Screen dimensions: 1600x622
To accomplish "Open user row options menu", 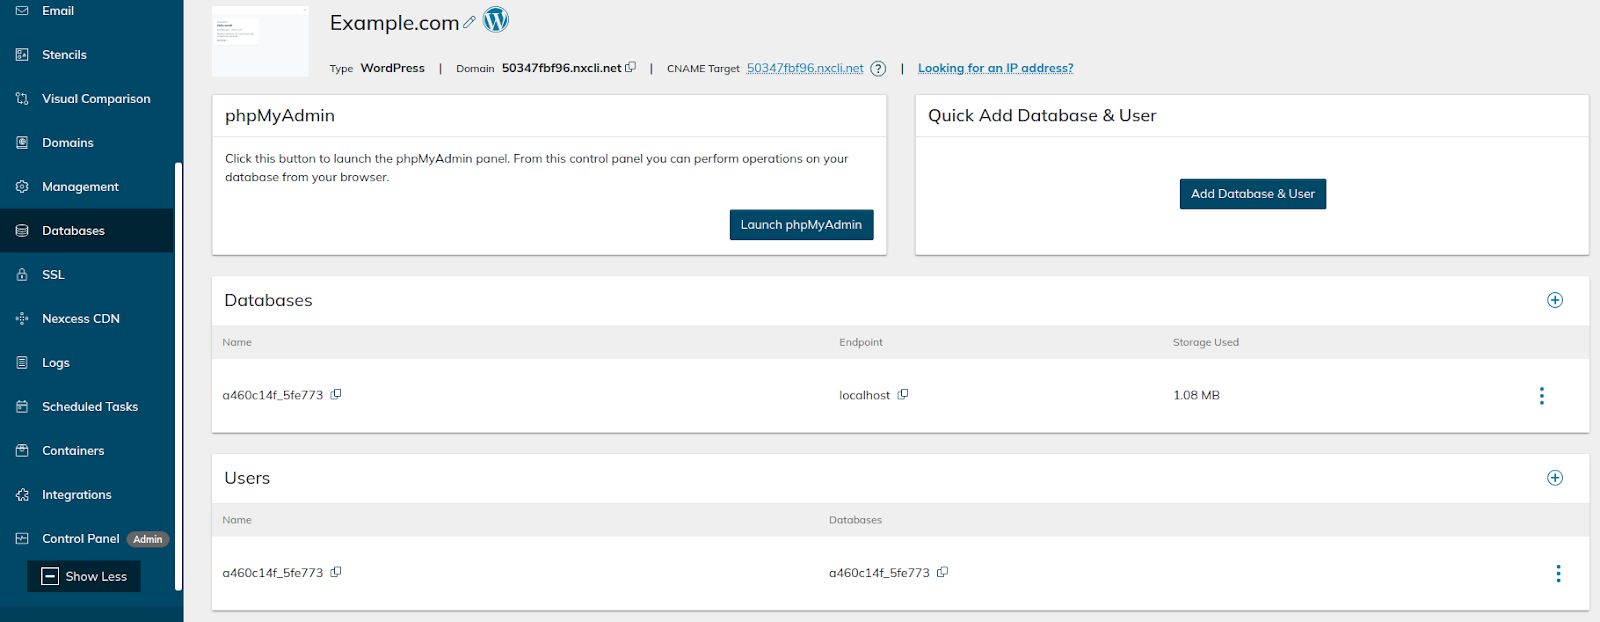I will pyautogui.click(x=1558, y=574).
